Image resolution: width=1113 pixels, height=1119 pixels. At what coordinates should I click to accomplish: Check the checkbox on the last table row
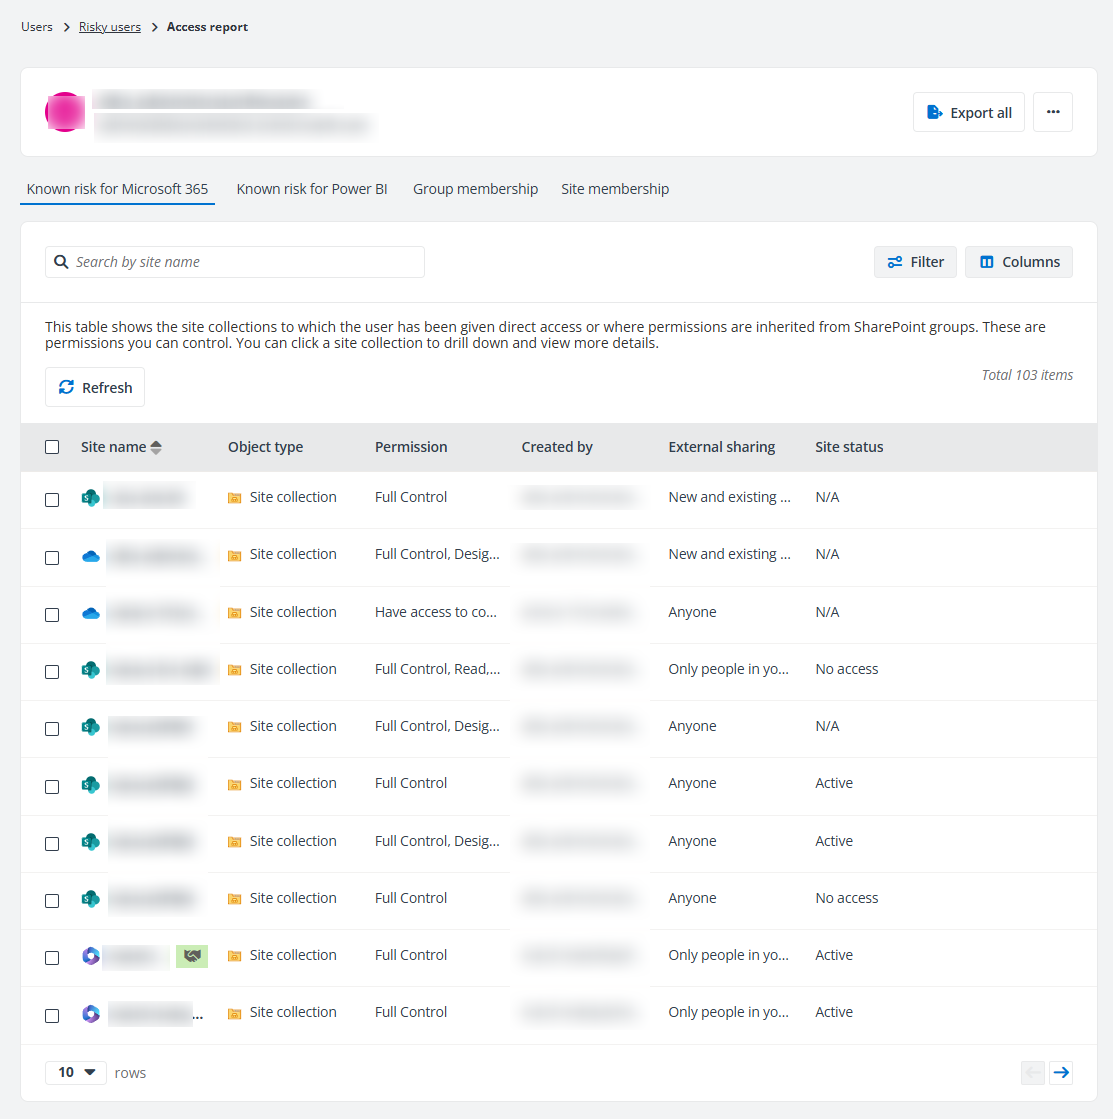pos(52,1014)
